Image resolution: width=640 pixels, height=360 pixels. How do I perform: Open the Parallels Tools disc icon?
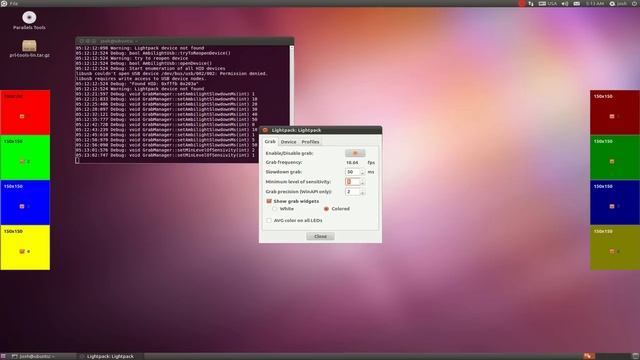tap(29, 18)
